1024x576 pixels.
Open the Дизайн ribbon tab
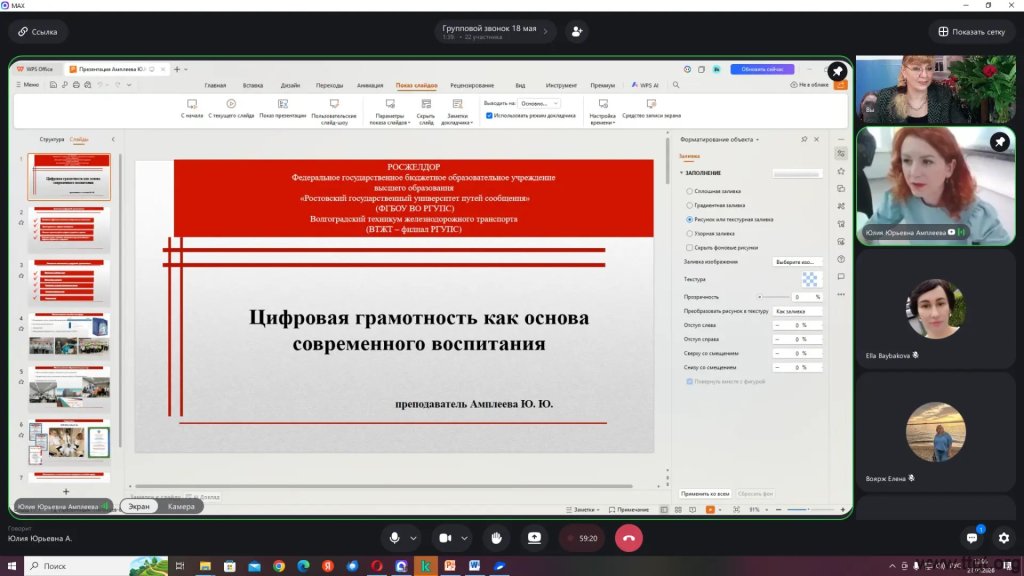point(291,85)
